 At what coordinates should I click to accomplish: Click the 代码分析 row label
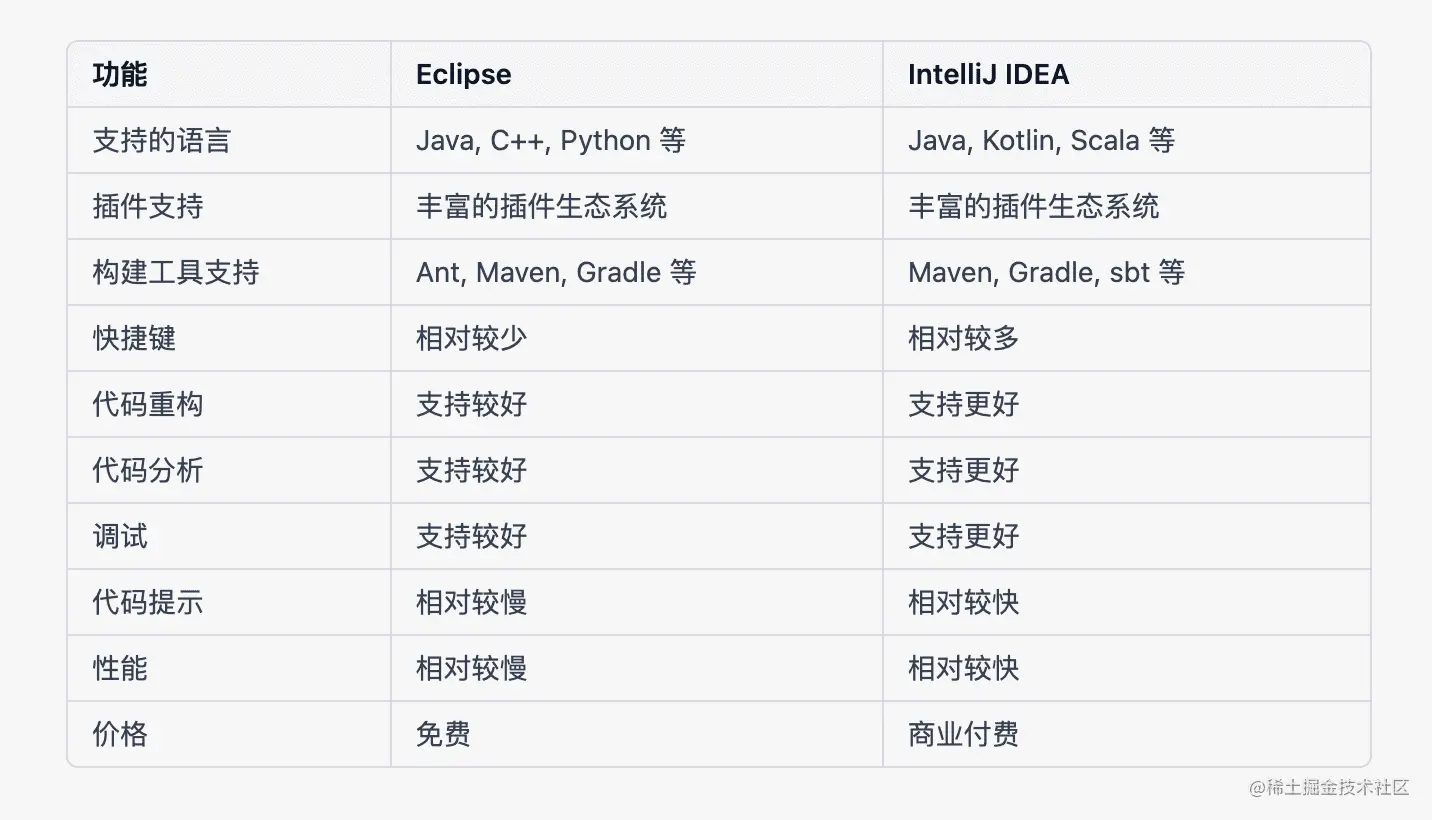point(147,470)
